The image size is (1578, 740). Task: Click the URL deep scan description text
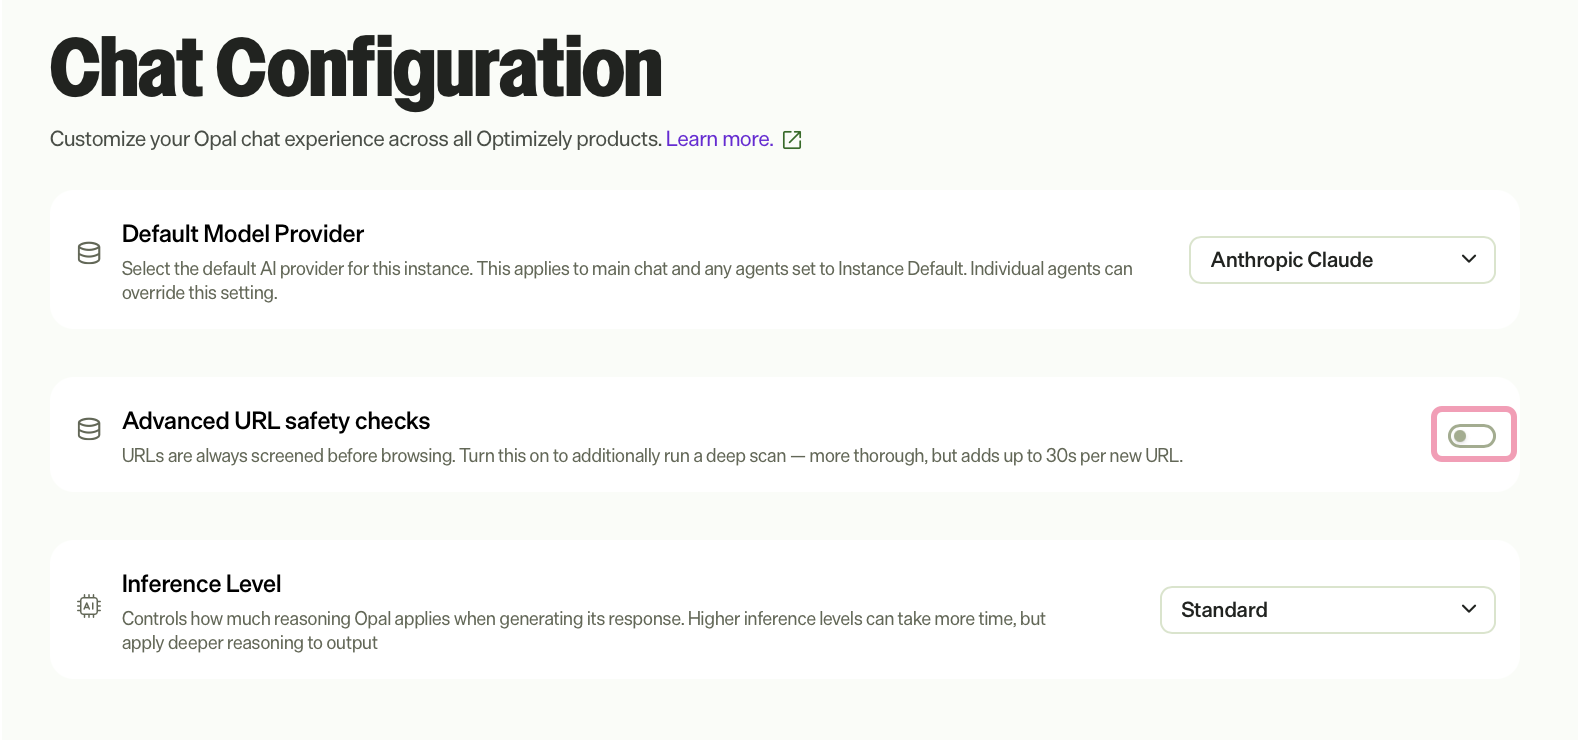(x=652, y=456)
